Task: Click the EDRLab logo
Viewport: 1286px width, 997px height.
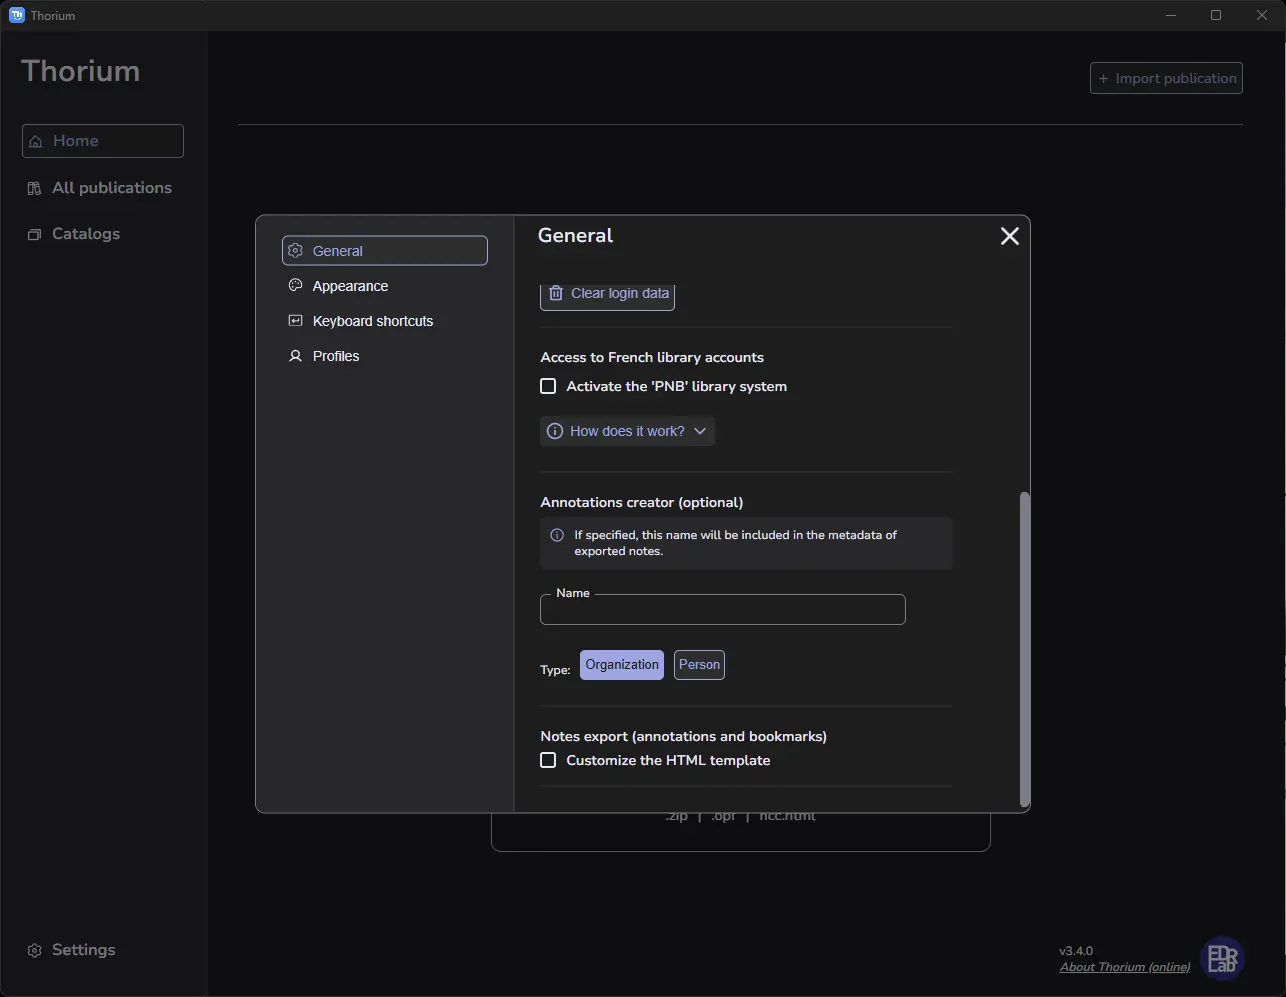Action: pos(1222,958)
